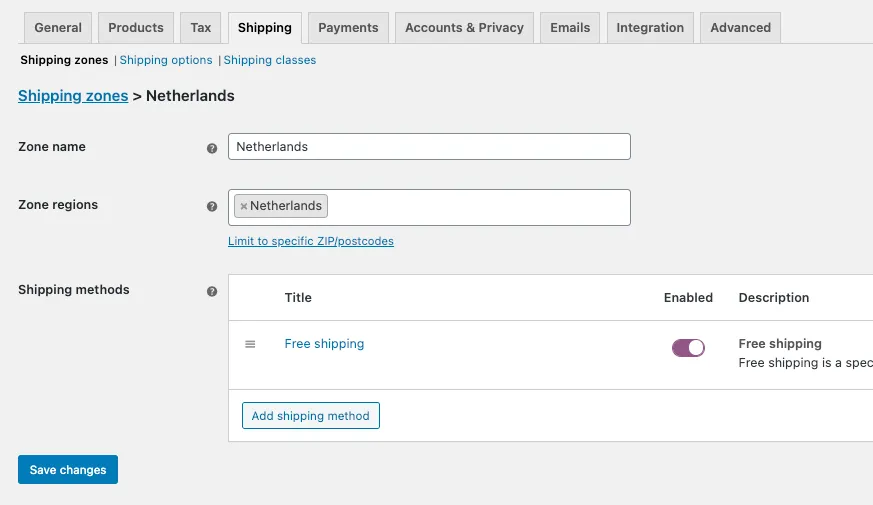
Task: Open the Shipping methods help tooltip icon
Action: 212,291
